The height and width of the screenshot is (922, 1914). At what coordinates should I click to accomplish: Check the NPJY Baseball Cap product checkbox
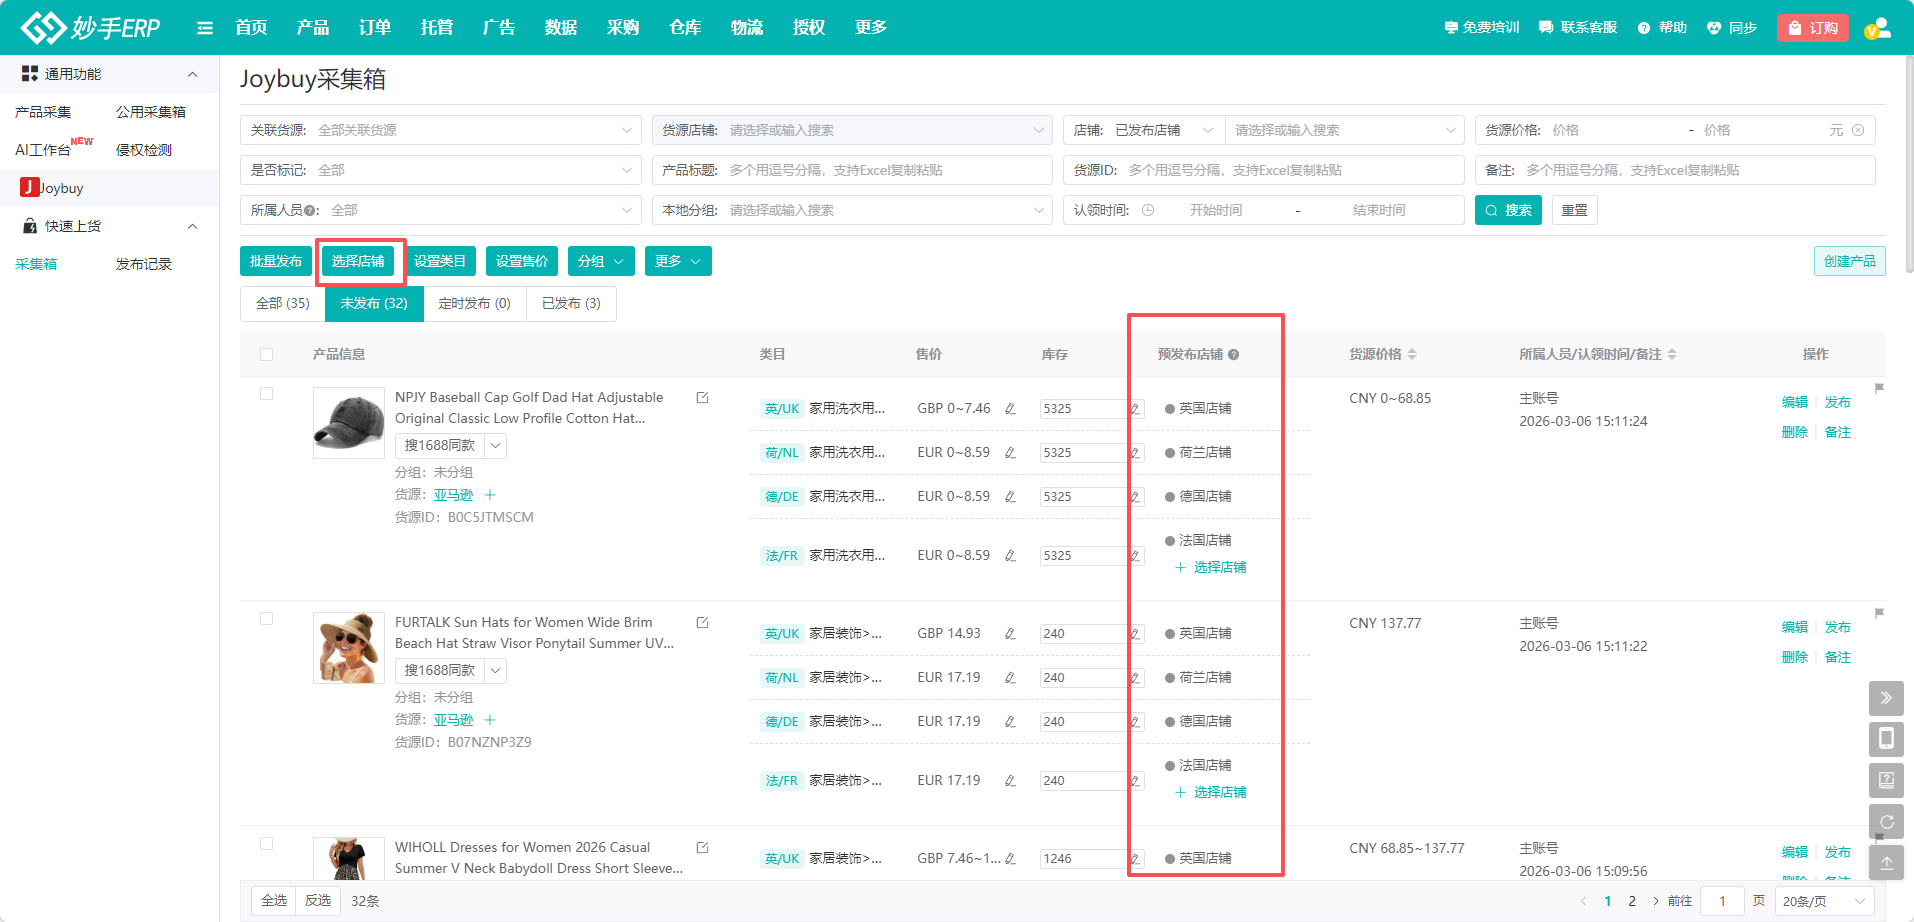click(x=266, y=394)
